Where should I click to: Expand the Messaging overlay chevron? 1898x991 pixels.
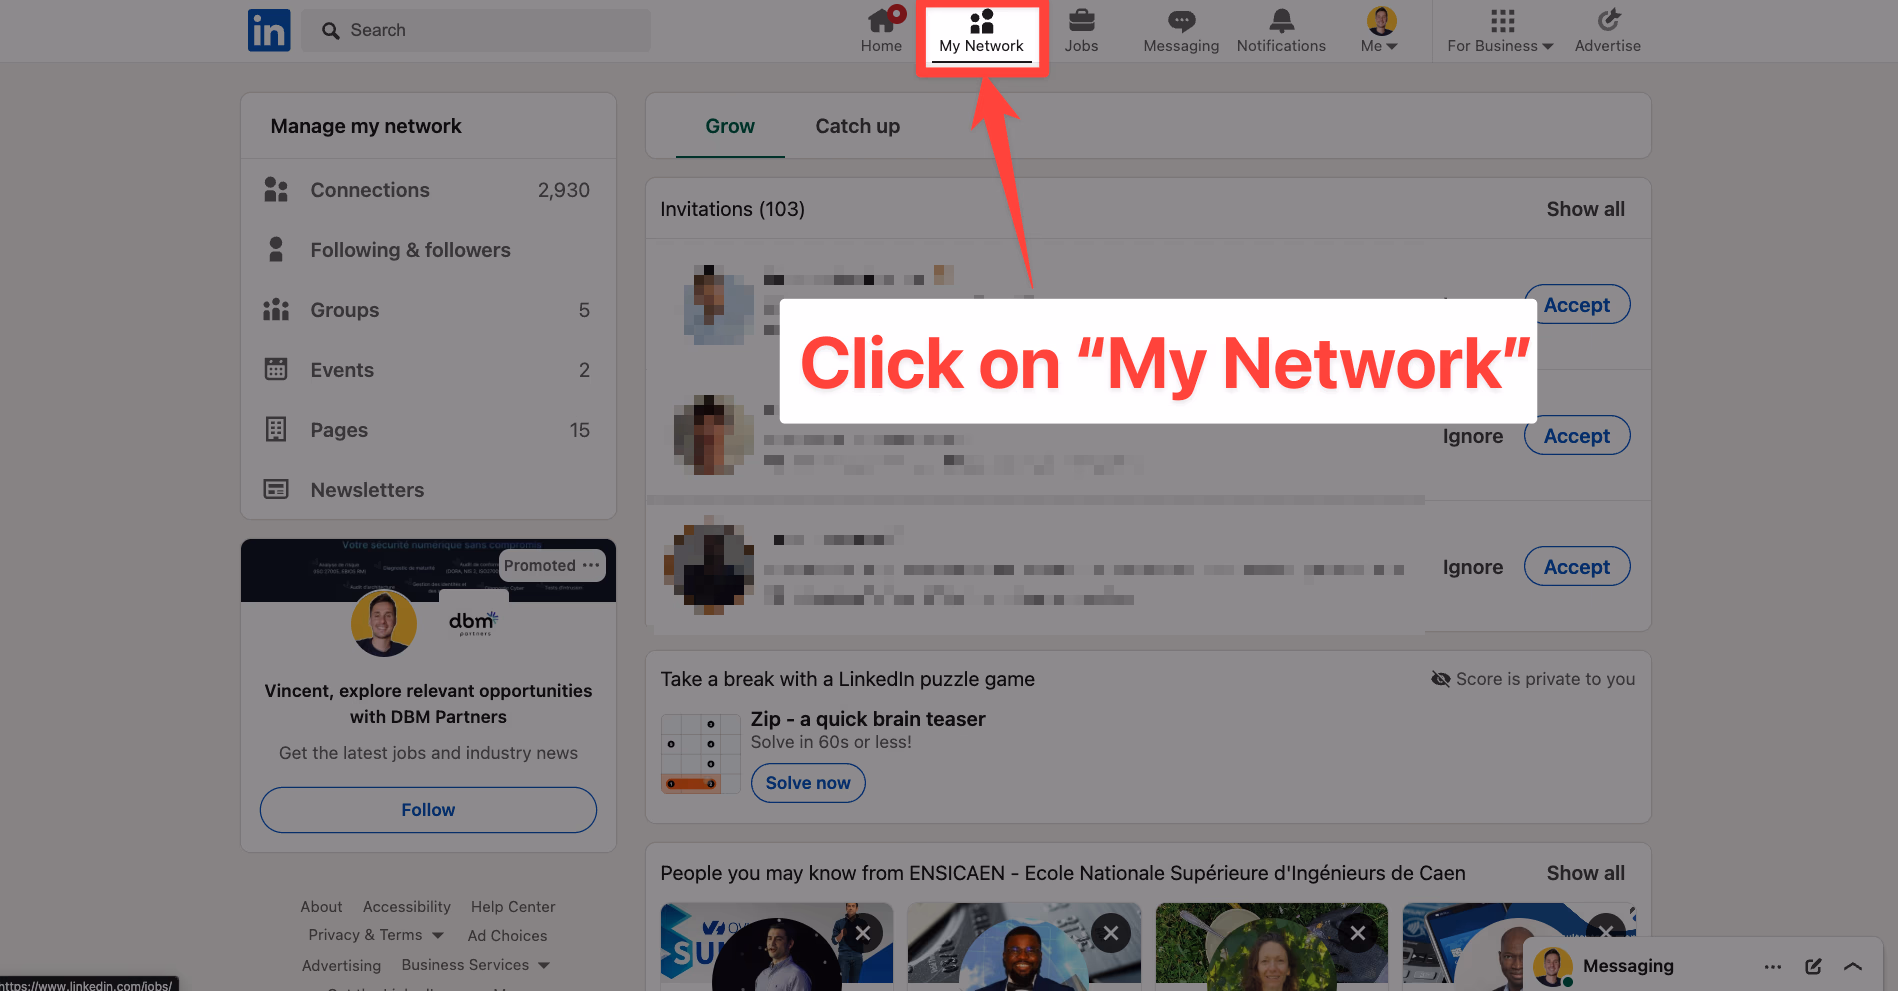[1853, 966]
